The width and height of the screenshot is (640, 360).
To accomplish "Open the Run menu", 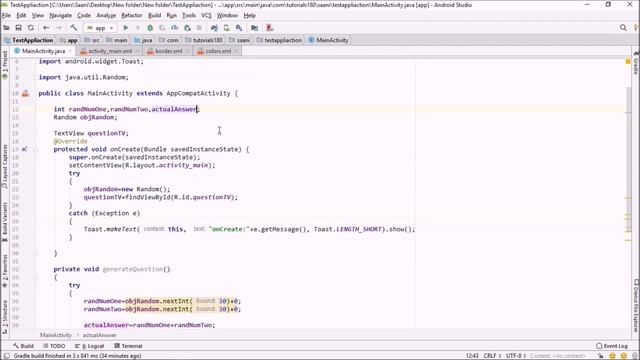I will [171, 16].
